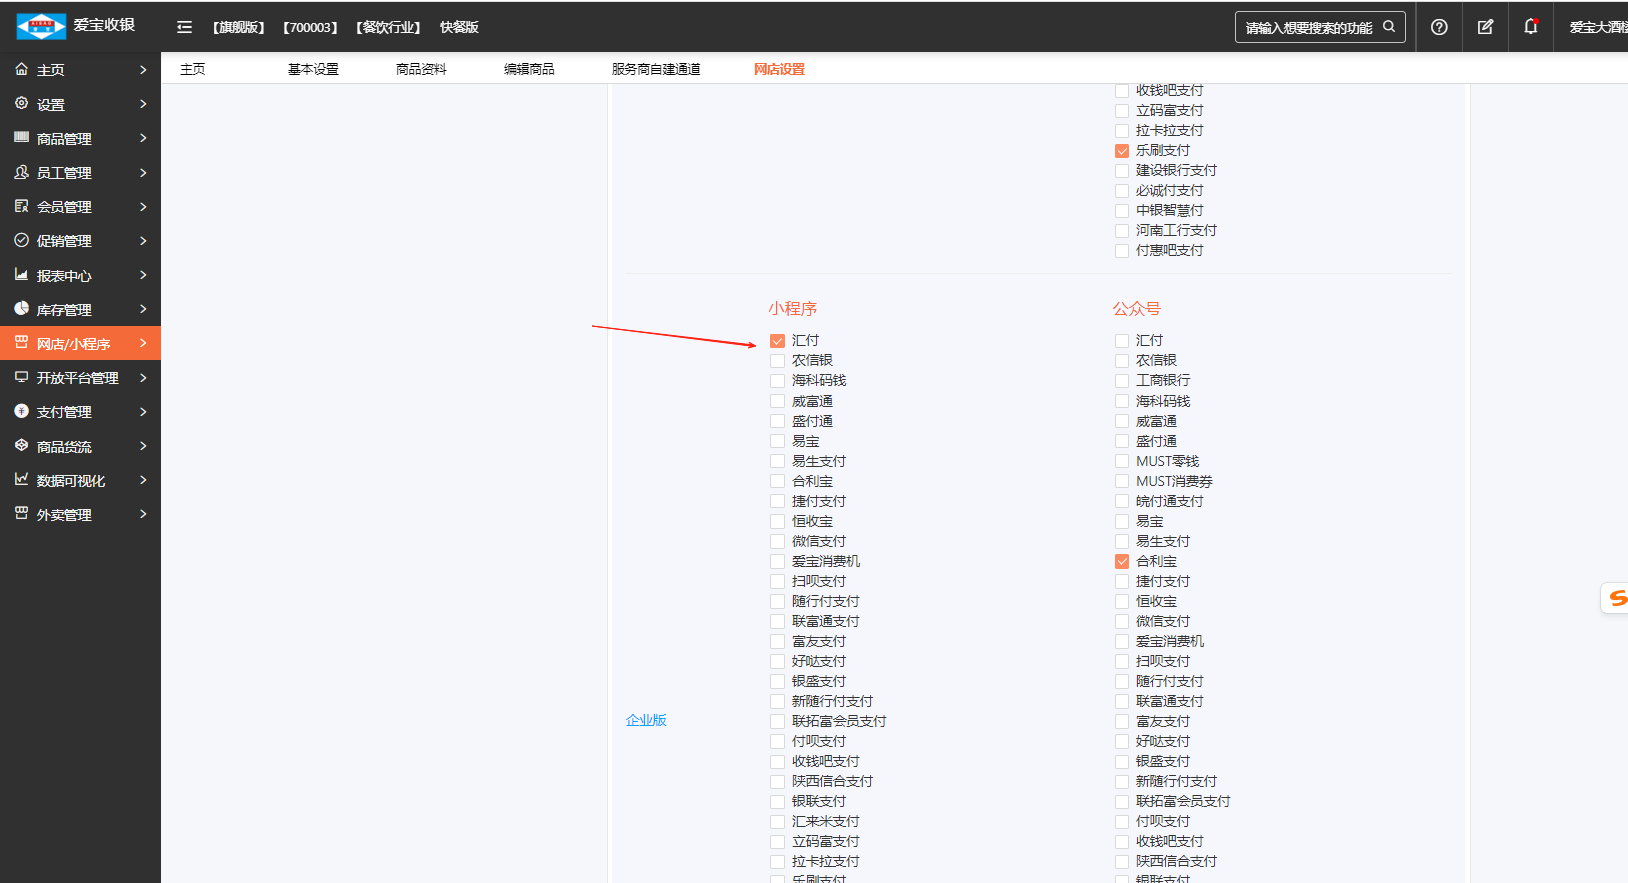Image resolution: width=1628 pixels, height=883 pixels.
Task: Click the 【旗舰版】 header label
Action: point(239,27)
